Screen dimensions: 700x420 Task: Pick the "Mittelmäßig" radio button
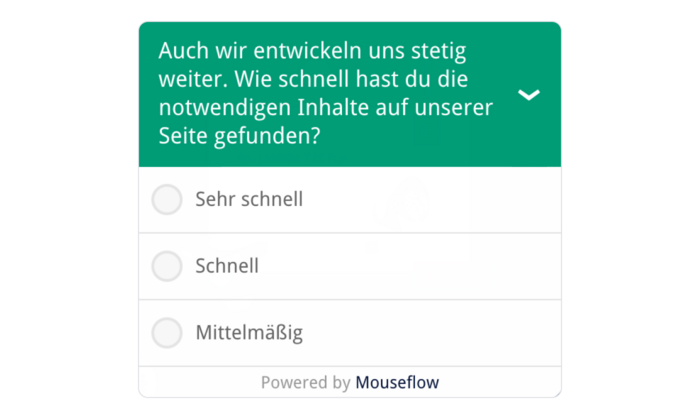pyautogui.click(x=167, y=332)
